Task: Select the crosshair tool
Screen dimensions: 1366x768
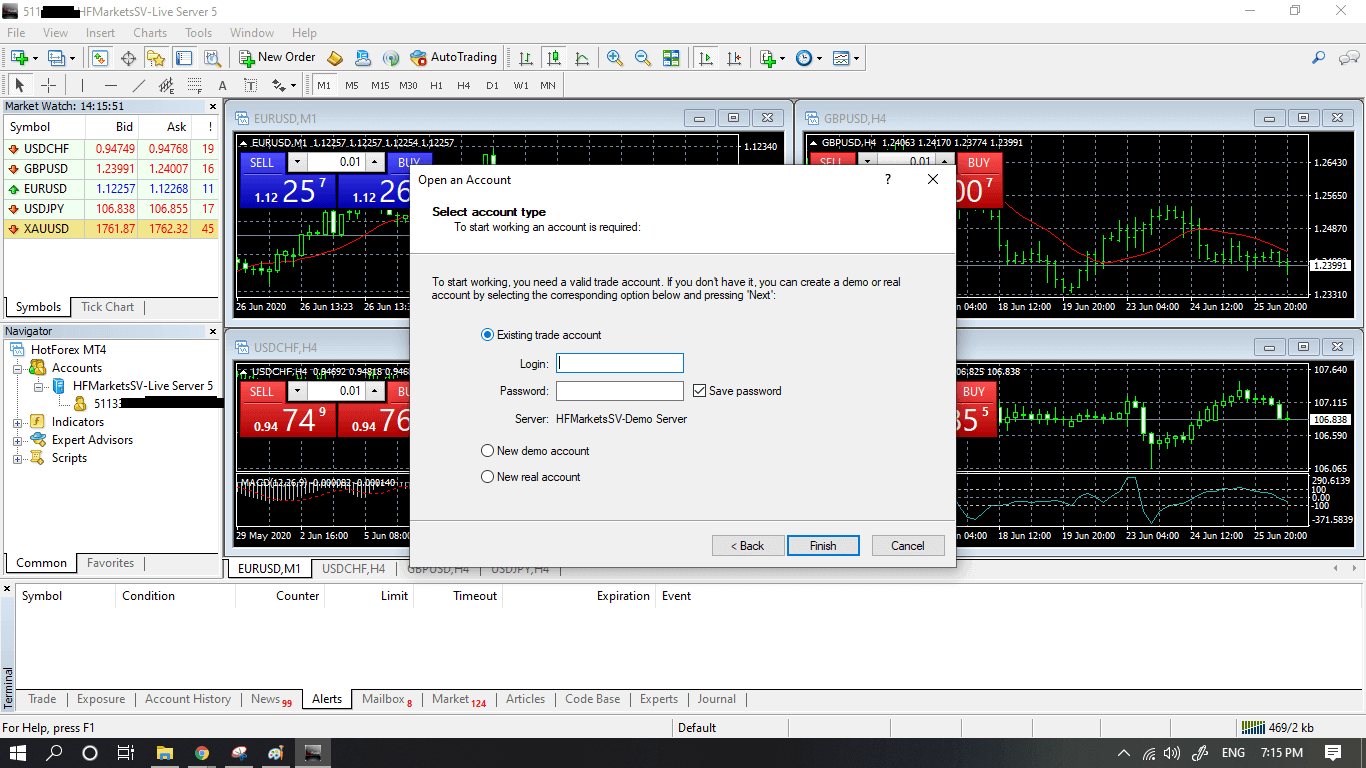Action: coord(48,86)
